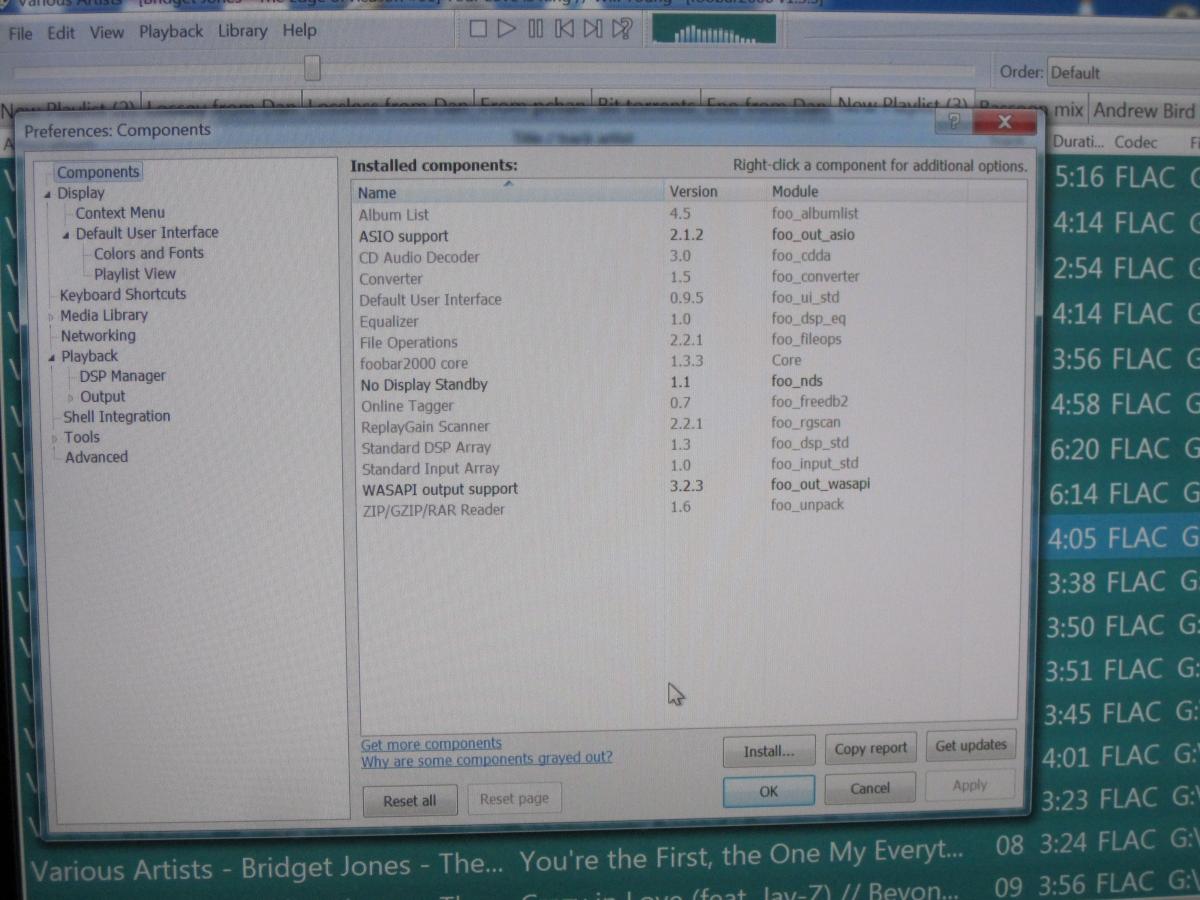The image size is (1200, 900).
Task: Click the Install... button
Action: click(769, 751)
